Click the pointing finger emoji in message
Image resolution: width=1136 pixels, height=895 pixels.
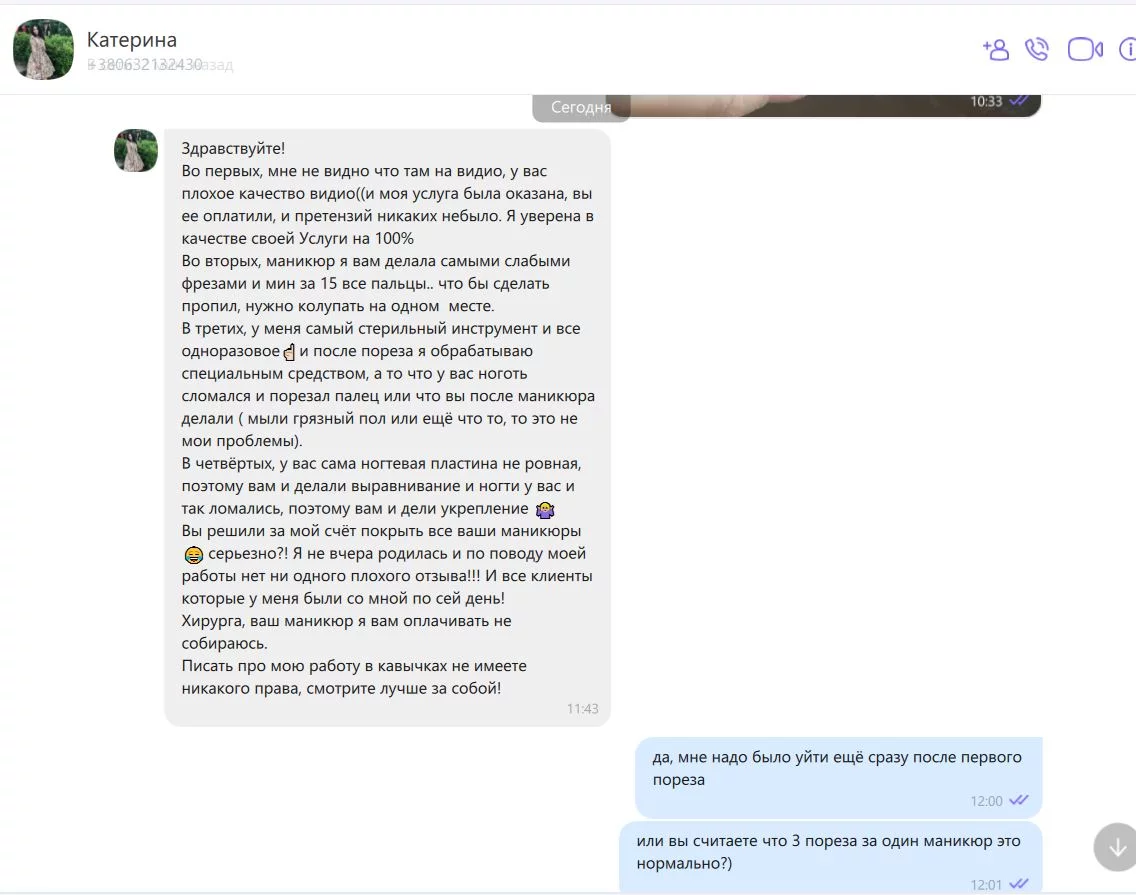(x=289, y=352)
